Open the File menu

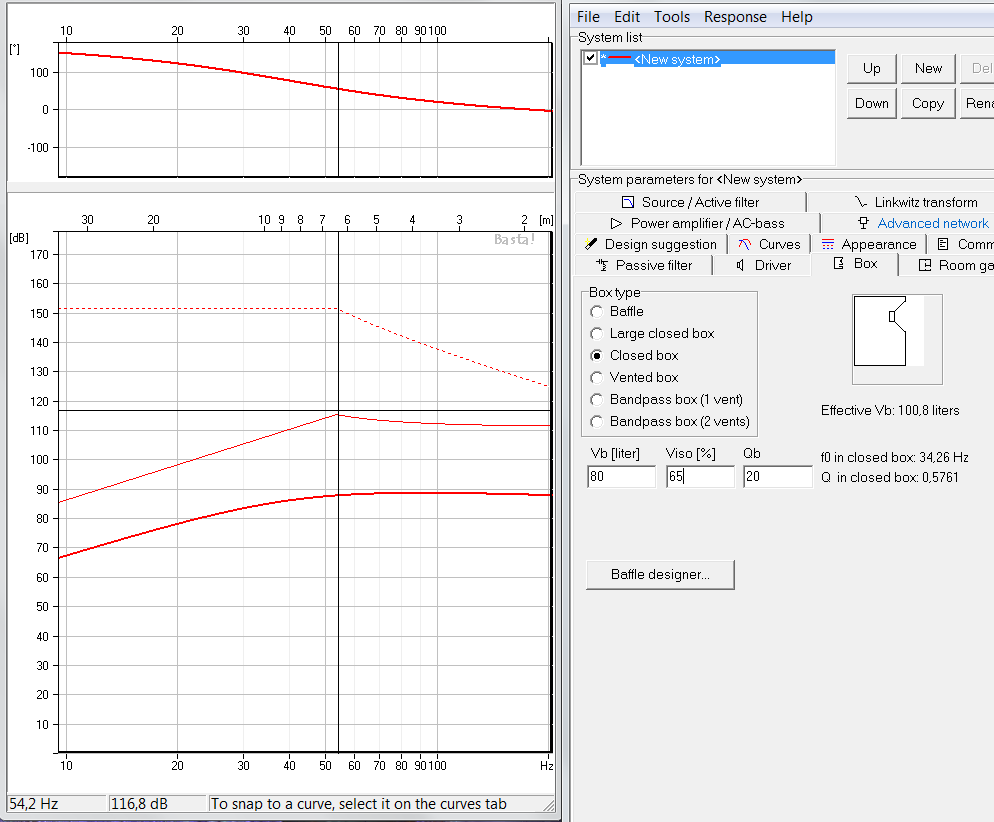click(588, 17)
